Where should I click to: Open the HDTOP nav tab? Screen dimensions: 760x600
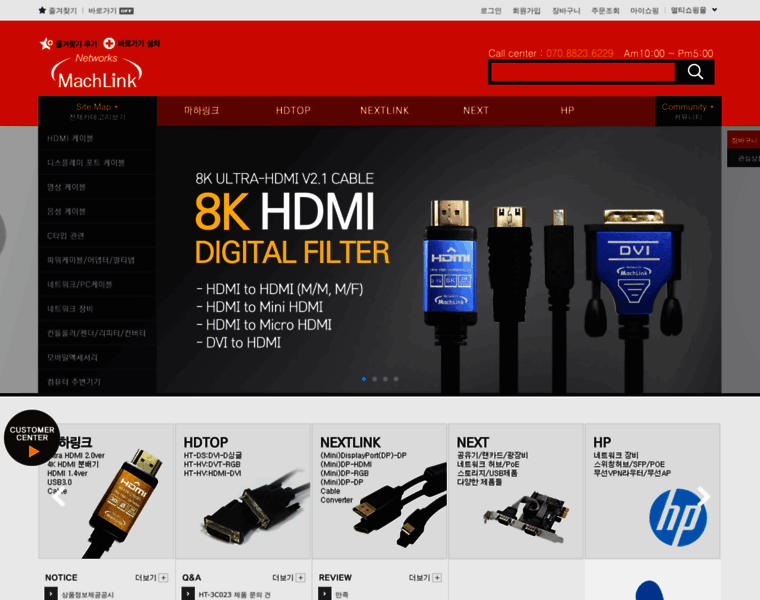(293, 111)
